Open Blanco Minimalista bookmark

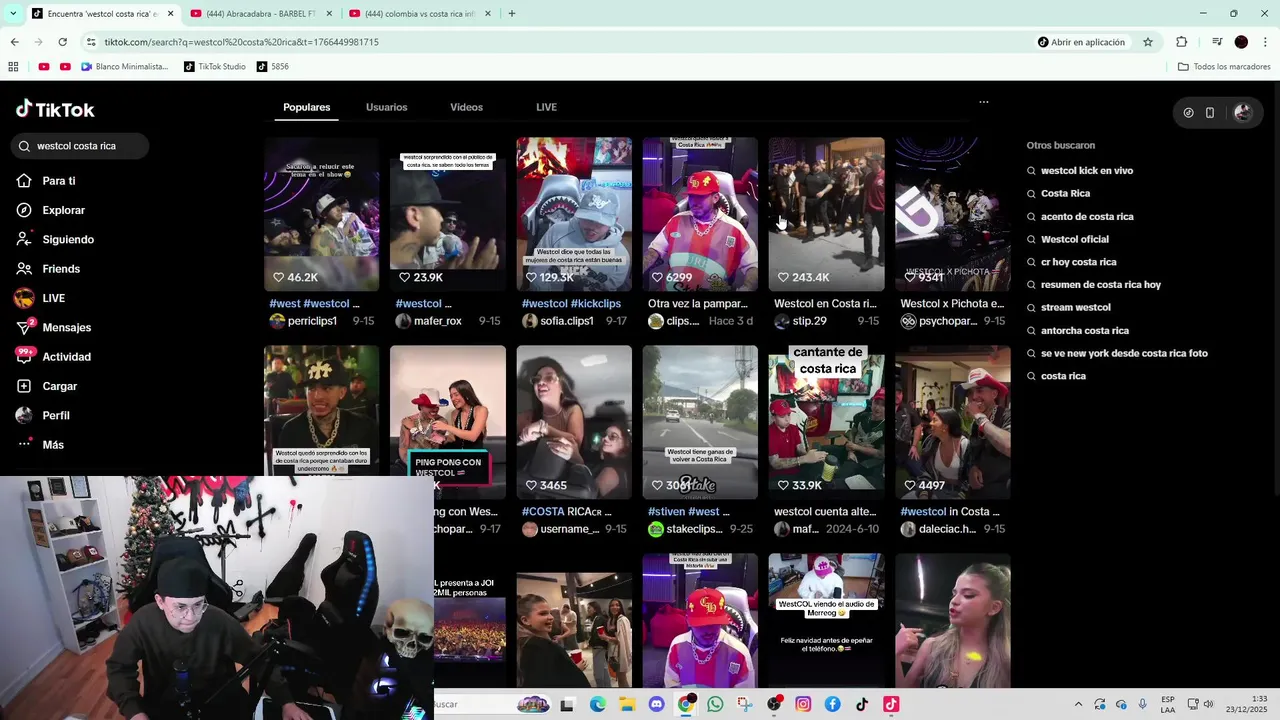(x=125, y=67)
